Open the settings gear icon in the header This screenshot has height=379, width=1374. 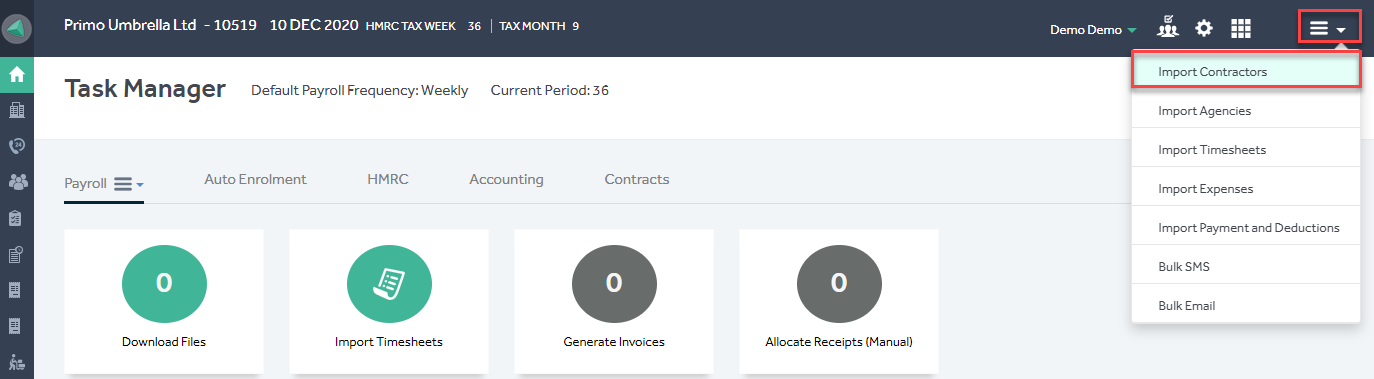pyautogui.click(x=1204, y=29)
